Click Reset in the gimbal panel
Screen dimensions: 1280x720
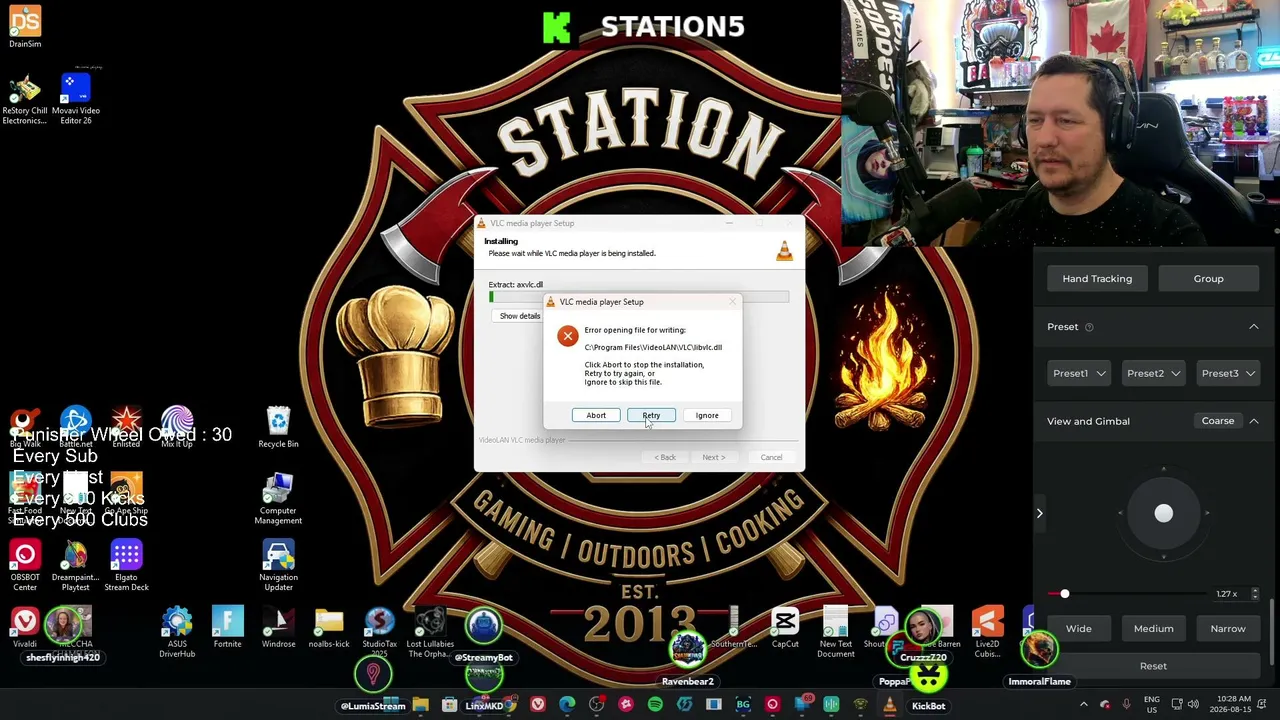click(1153, 666)
